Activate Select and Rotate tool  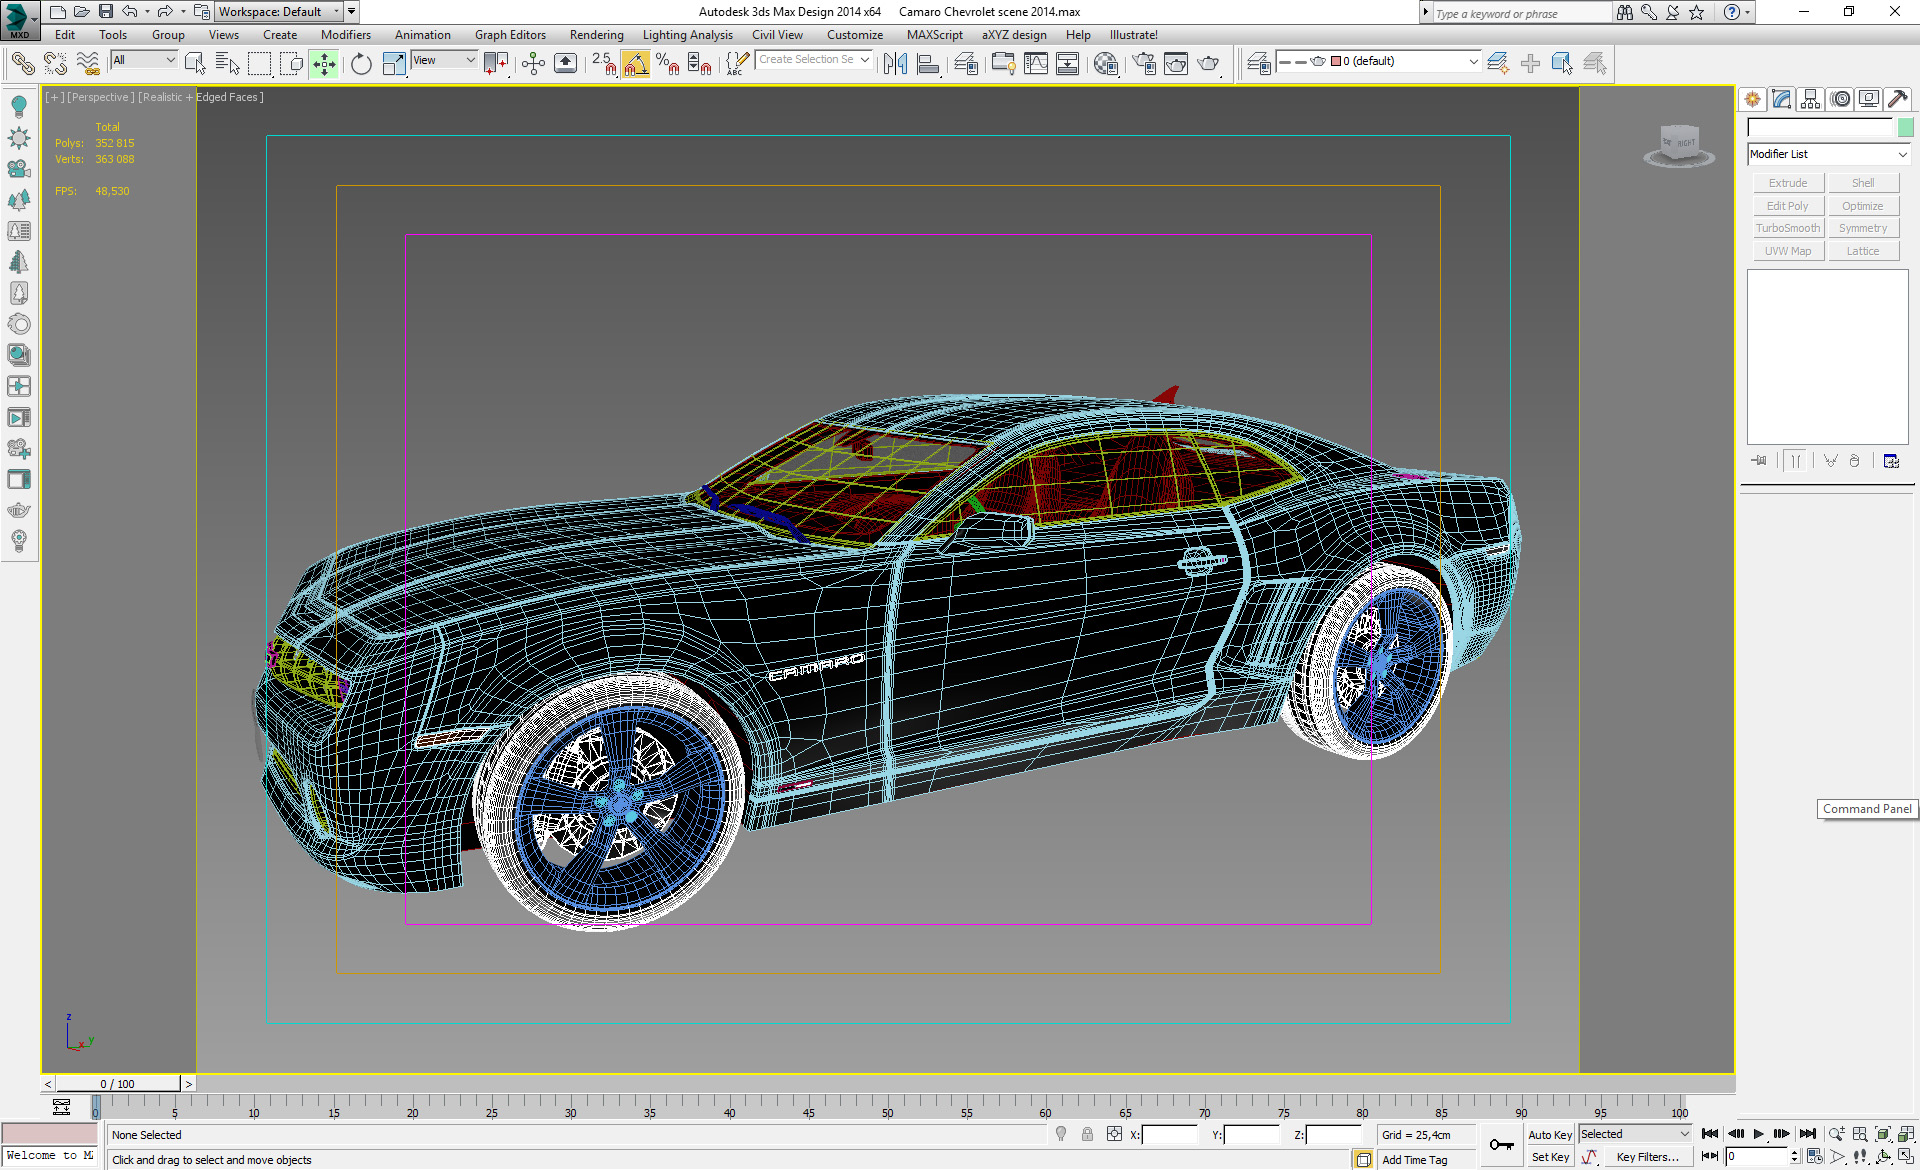tap(361, 64)
